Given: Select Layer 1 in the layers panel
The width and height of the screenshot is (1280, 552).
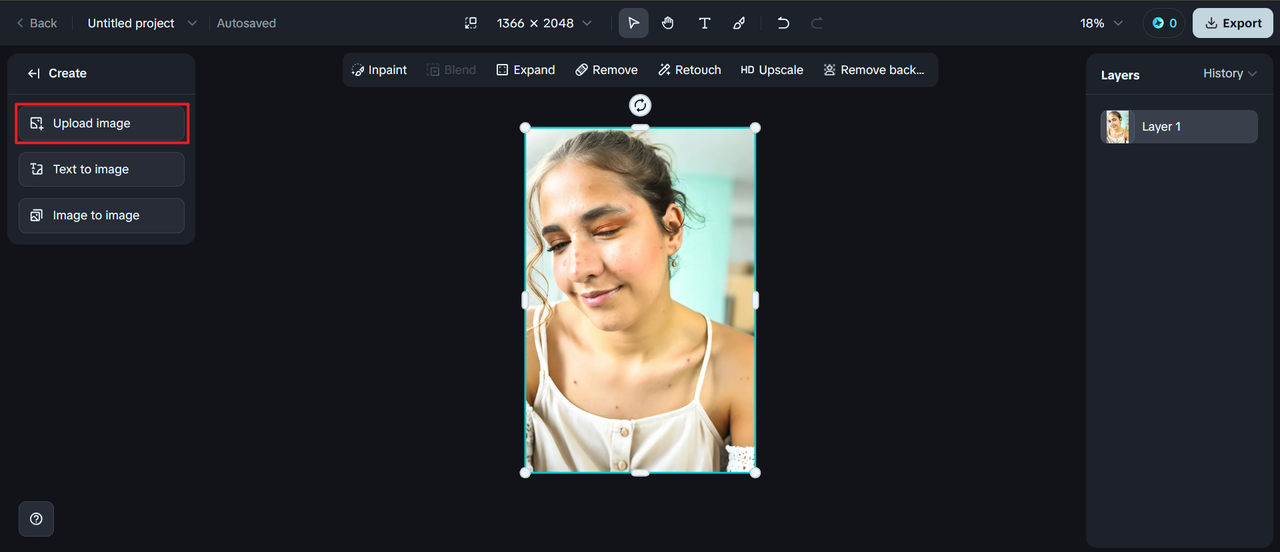Looking at the screenshot, I should (x=1179, y=127).
